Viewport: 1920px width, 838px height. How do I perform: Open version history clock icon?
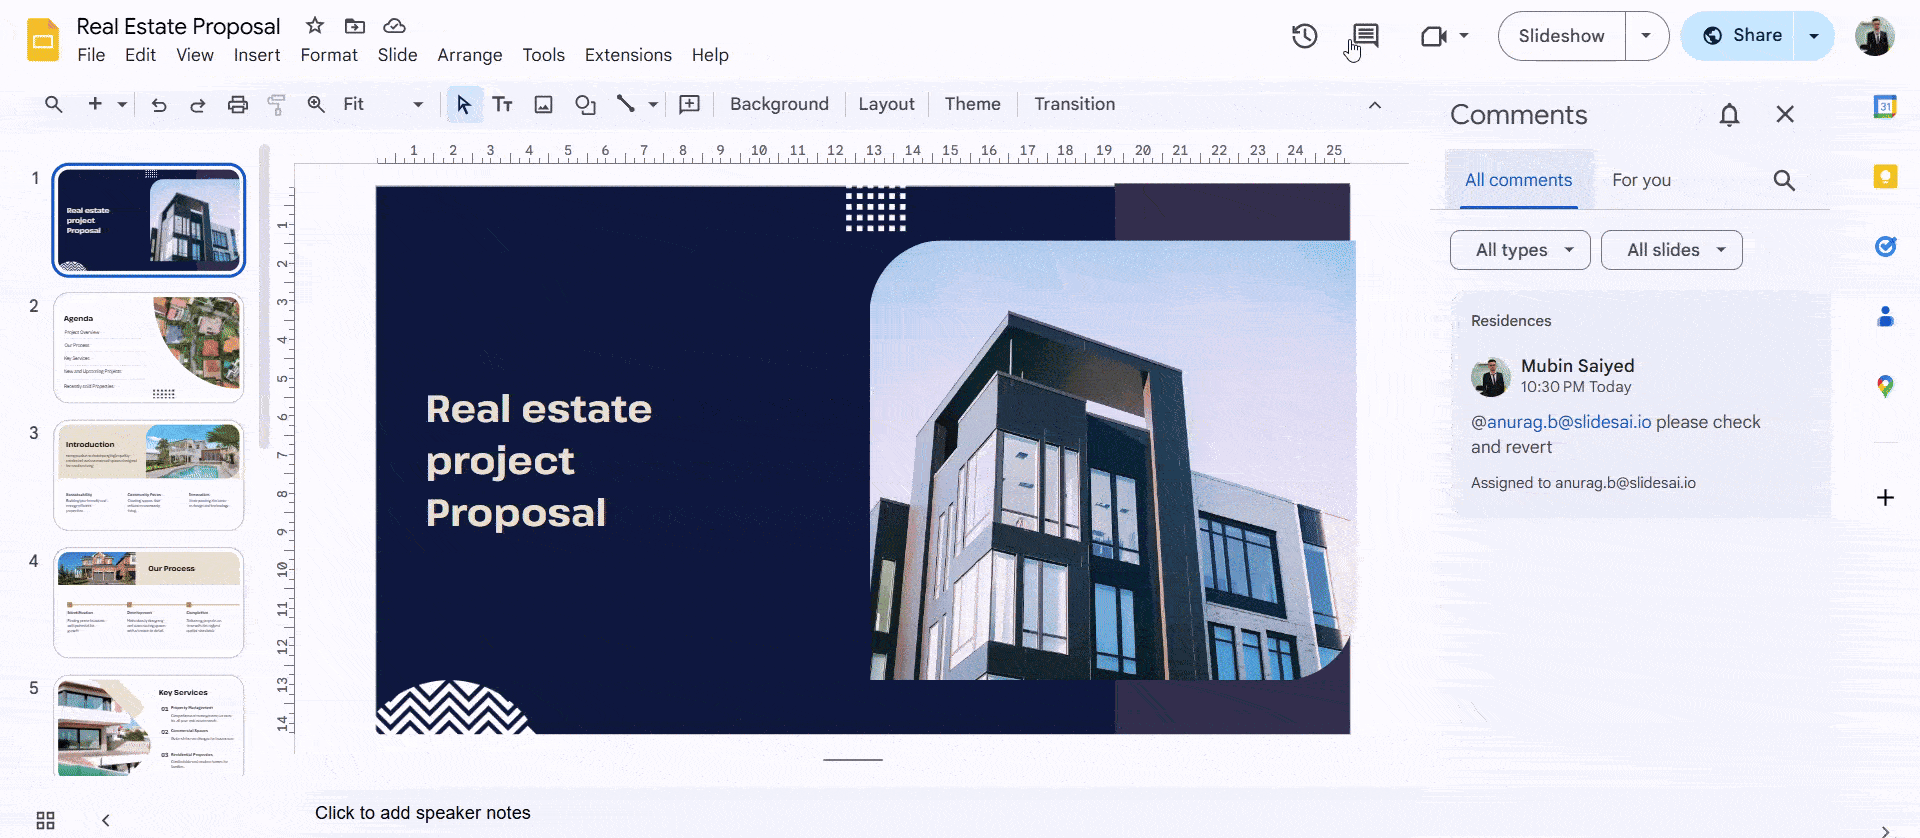pos(1304,36)
